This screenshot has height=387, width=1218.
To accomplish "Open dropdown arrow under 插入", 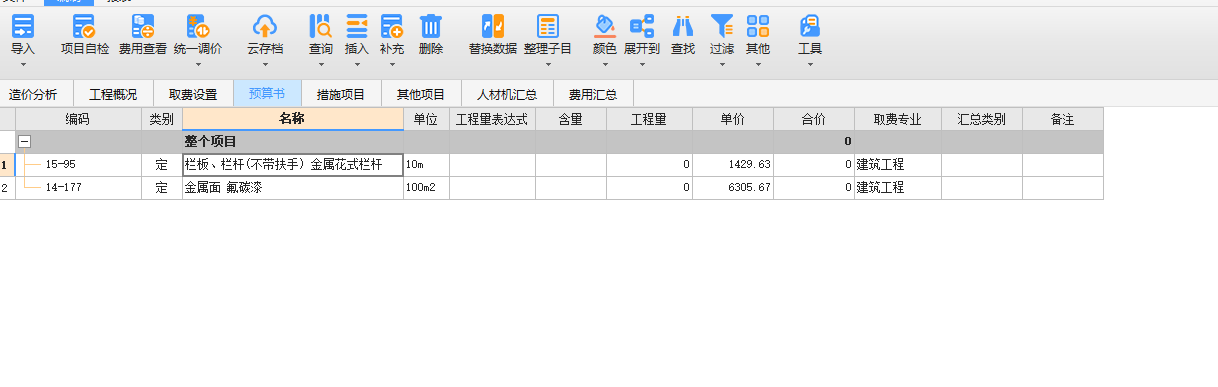I will point(357,65).
